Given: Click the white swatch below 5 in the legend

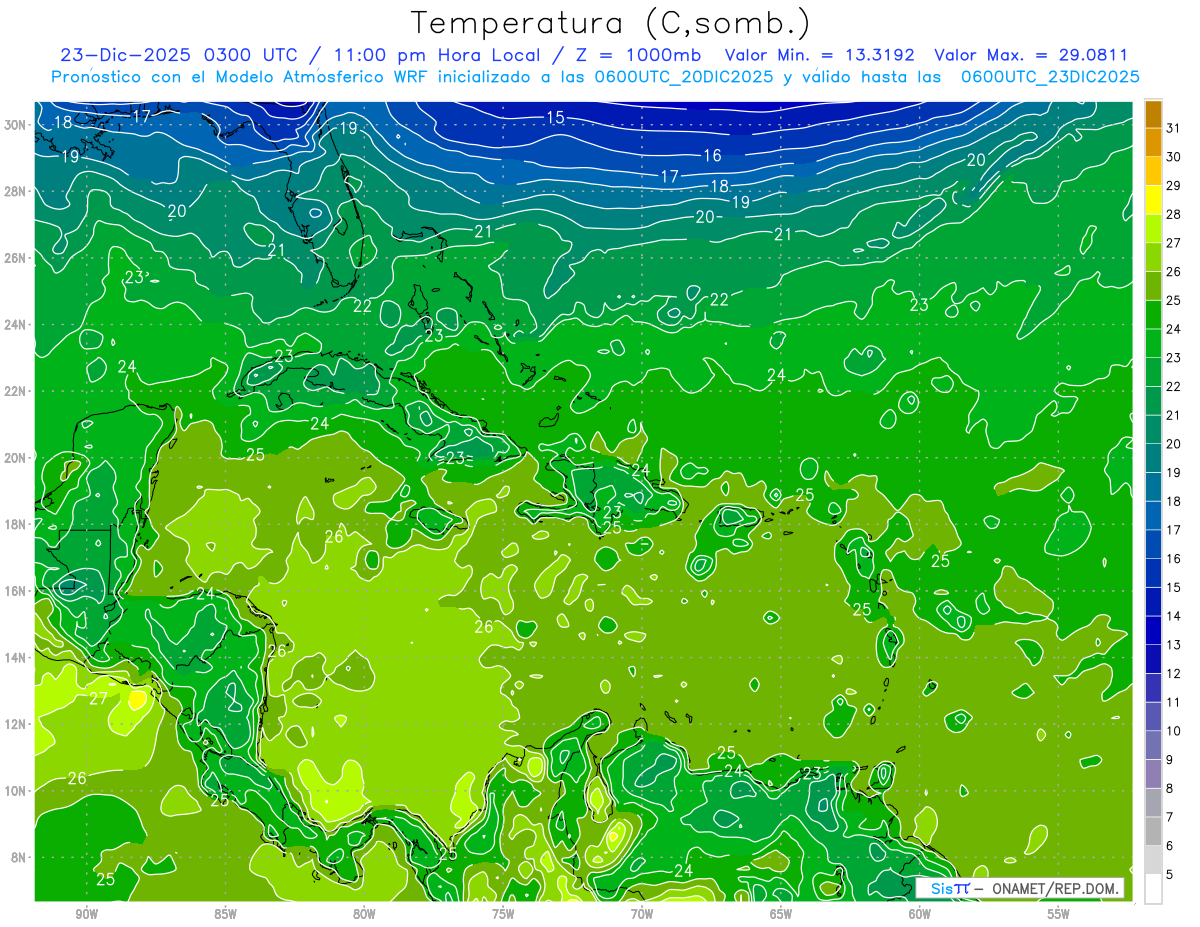Looking at the screenshot, I should 1153,889.
